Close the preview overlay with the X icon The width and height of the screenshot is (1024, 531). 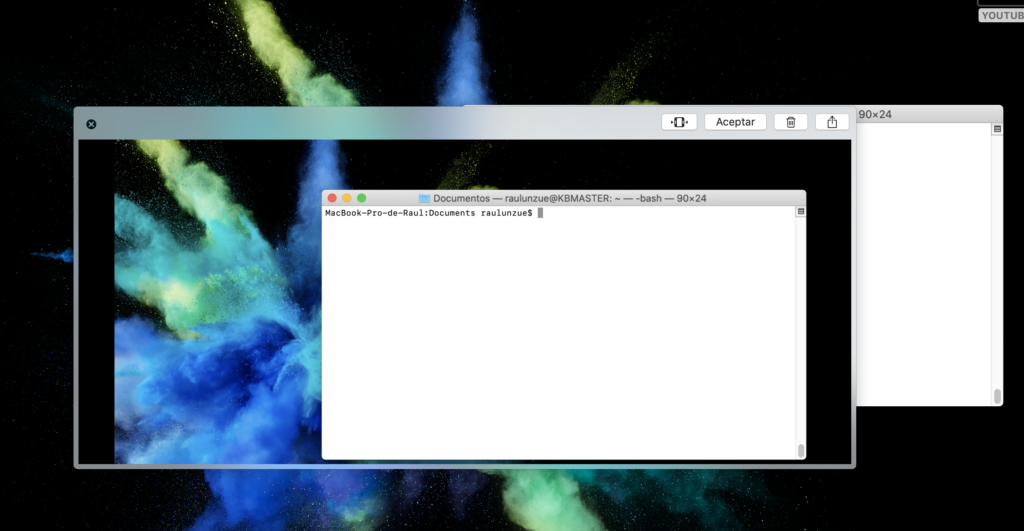[91, 124]
